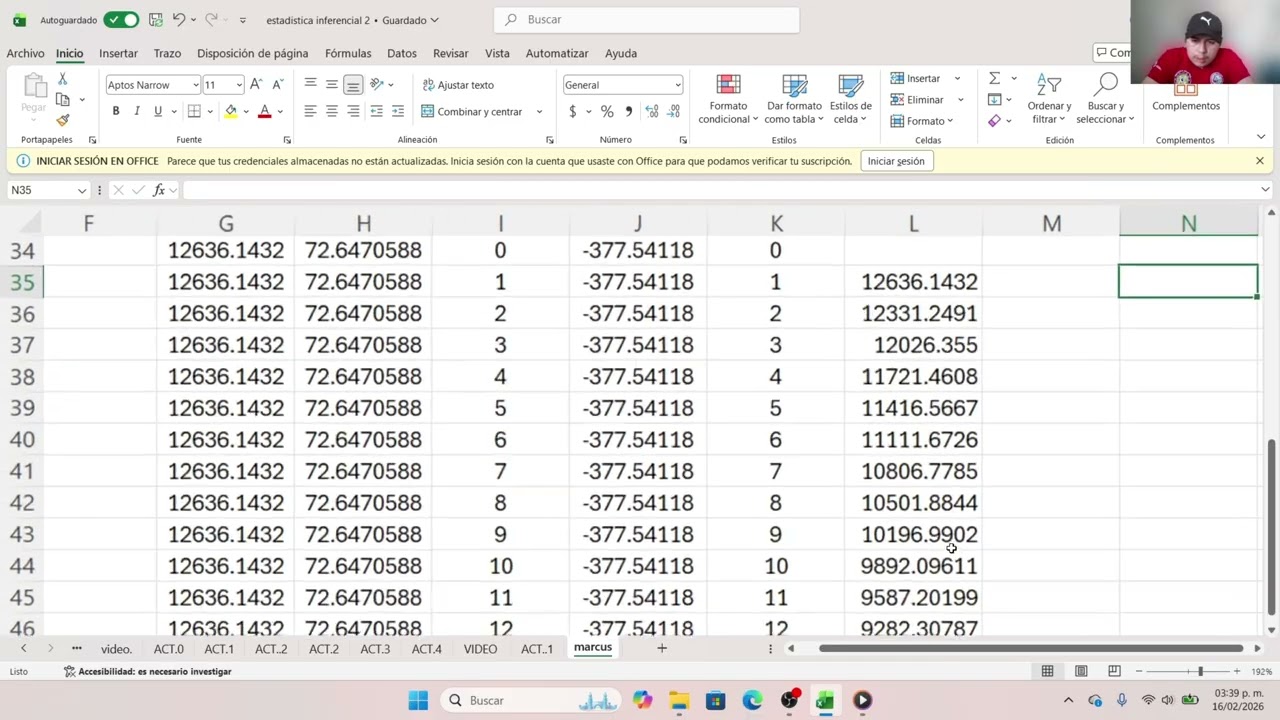Click the zoom slider handle
Image resolution: width=1280 pixels, height=720 pixels.
1200,671
